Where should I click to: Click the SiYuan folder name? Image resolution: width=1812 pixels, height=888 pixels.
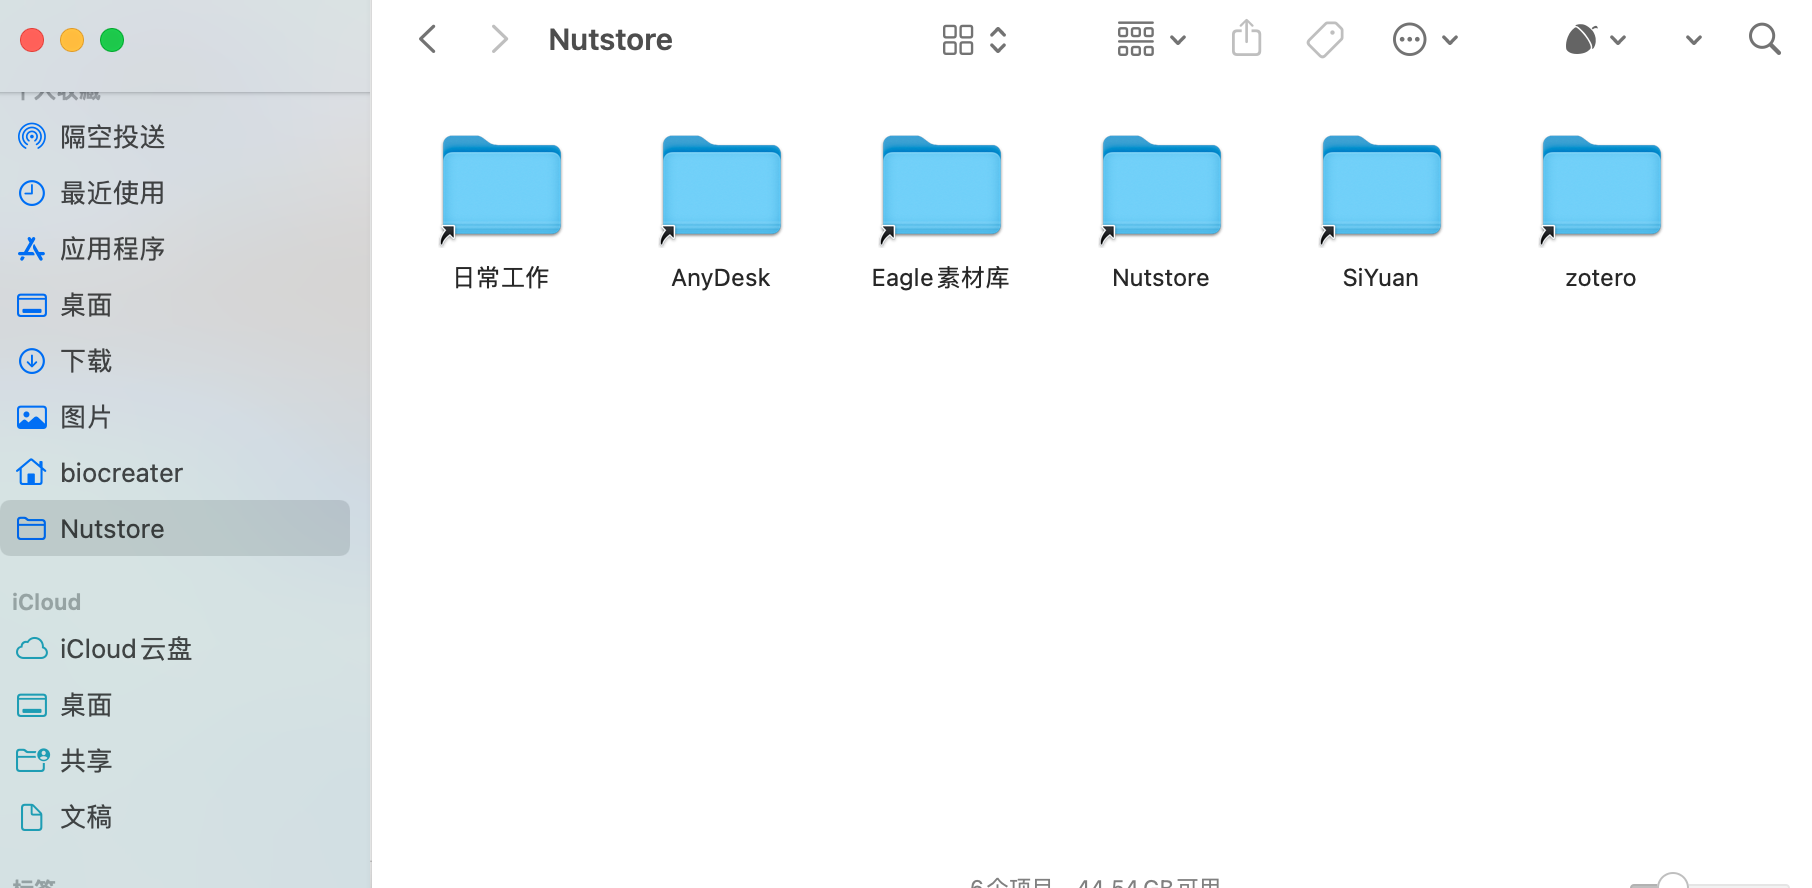[x=1381, y=278]
